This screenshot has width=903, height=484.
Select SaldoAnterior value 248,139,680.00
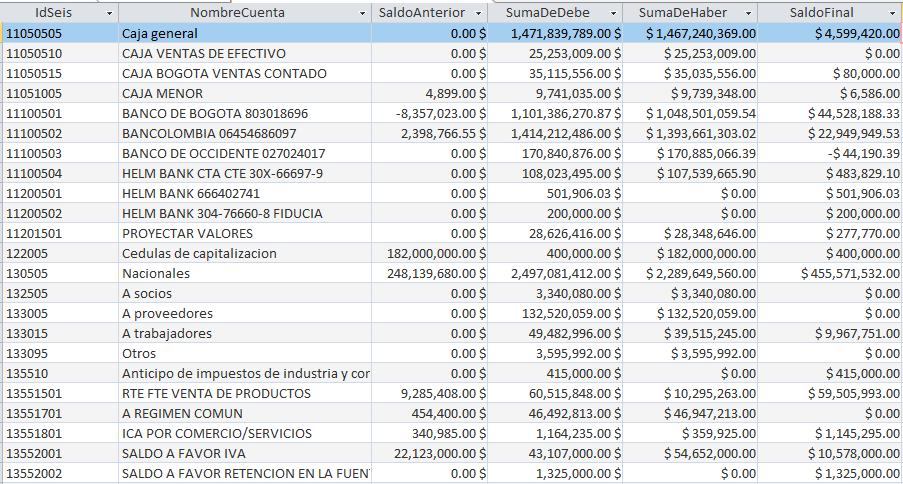(x=429, y=274)
